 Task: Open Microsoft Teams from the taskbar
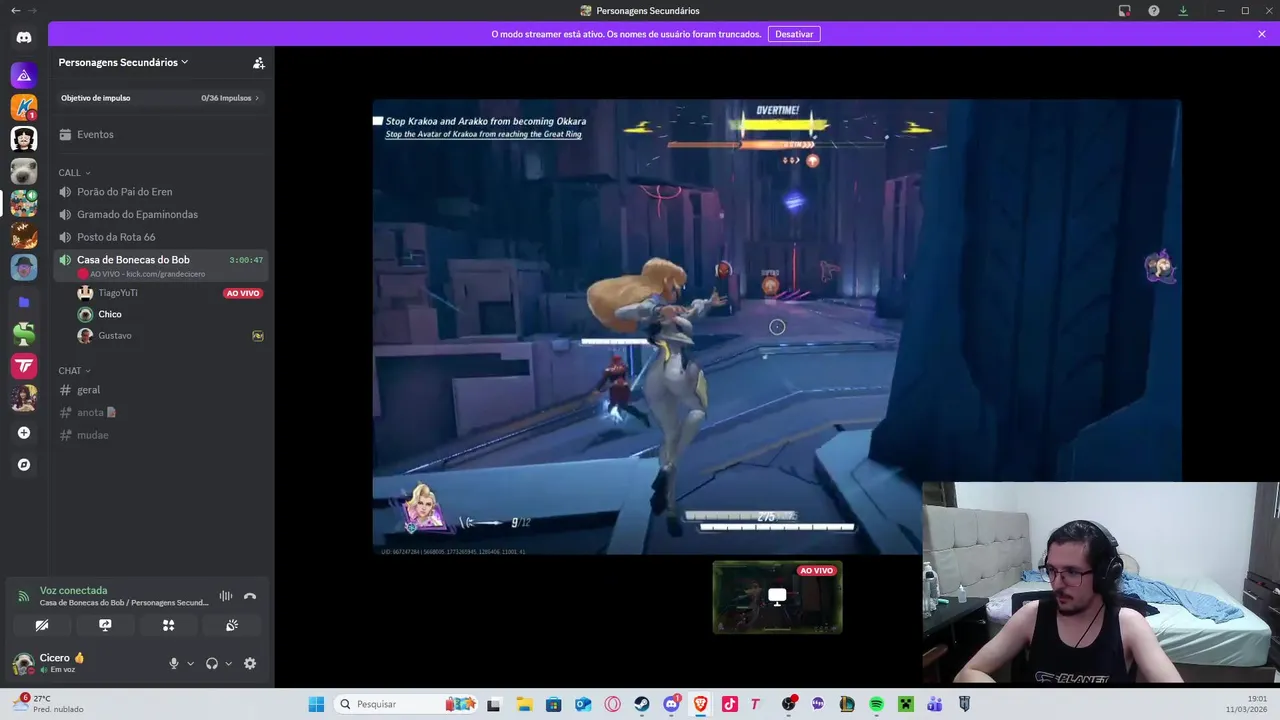934,704
